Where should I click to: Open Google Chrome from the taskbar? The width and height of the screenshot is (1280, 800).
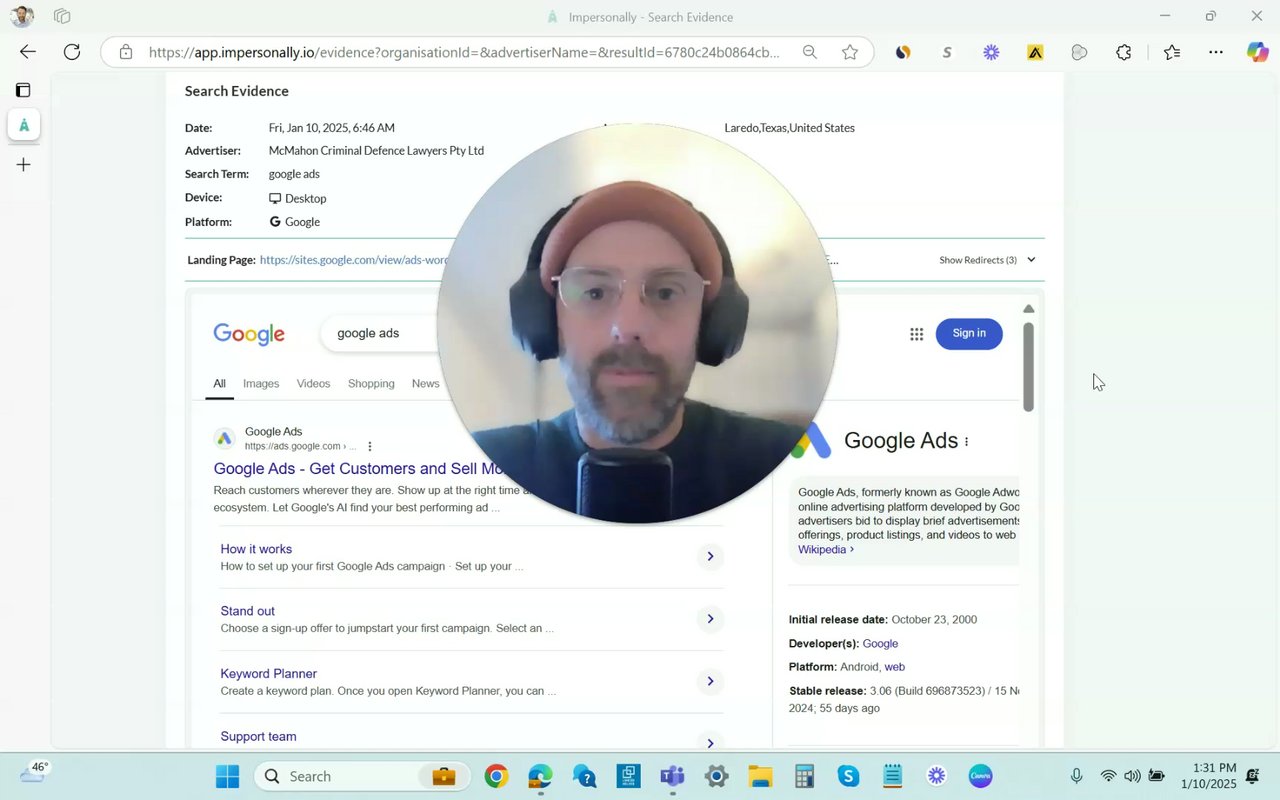tap(496, 776)
